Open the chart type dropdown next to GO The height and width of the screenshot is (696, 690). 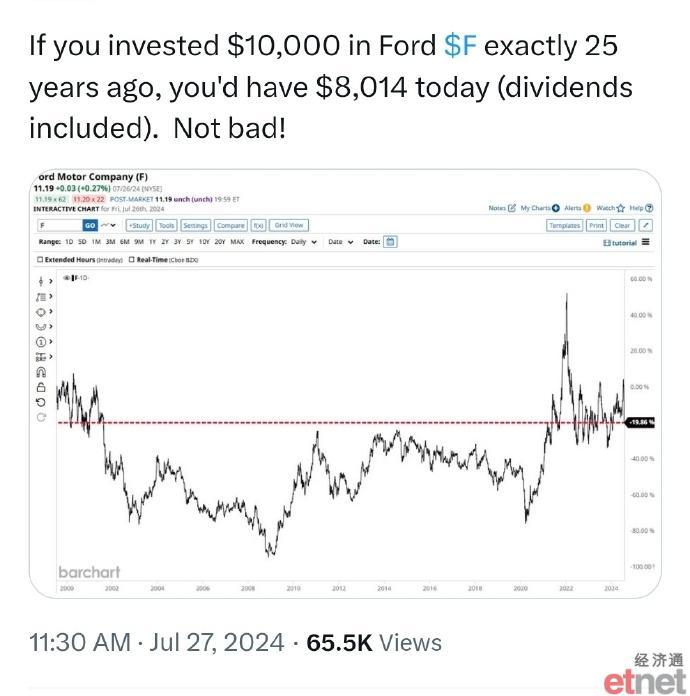[x=109, y=225]
